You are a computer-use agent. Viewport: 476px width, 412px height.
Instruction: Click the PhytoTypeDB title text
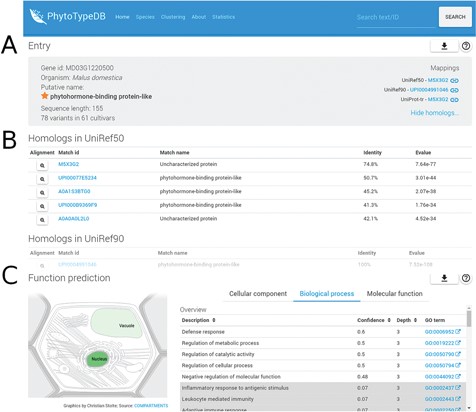coord(76,16)
